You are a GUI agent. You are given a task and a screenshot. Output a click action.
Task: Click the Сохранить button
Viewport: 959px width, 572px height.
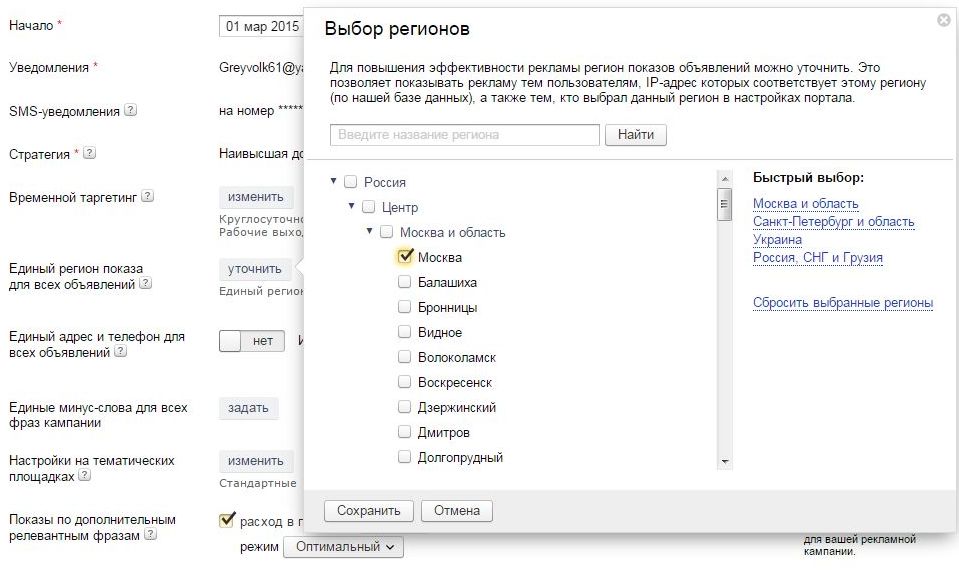pyautogui.click(x=369, y=511)
